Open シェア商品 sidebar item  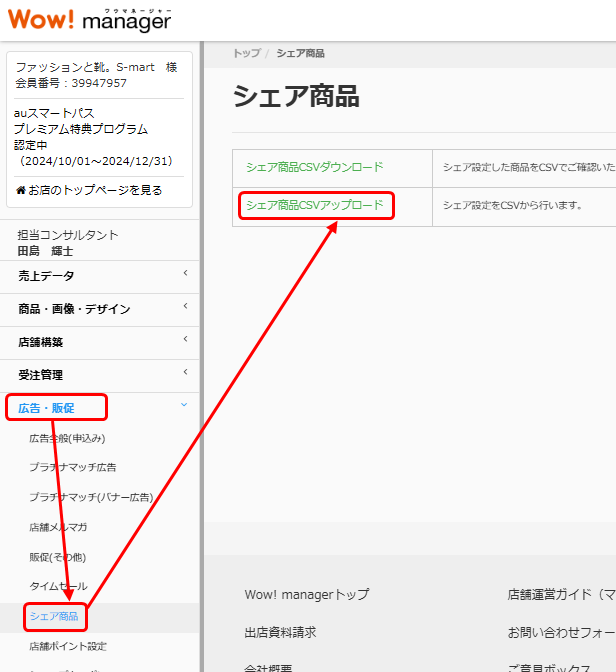coord(54,616)
